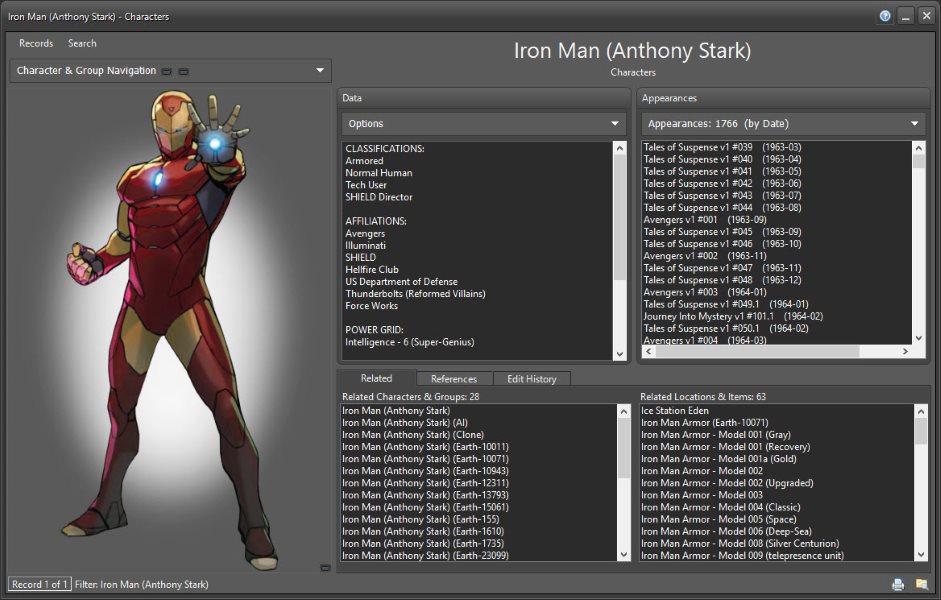The width and height of the screenshot is (941, 600).
Task: Minimize the Characters window
Action: [906, 17]
